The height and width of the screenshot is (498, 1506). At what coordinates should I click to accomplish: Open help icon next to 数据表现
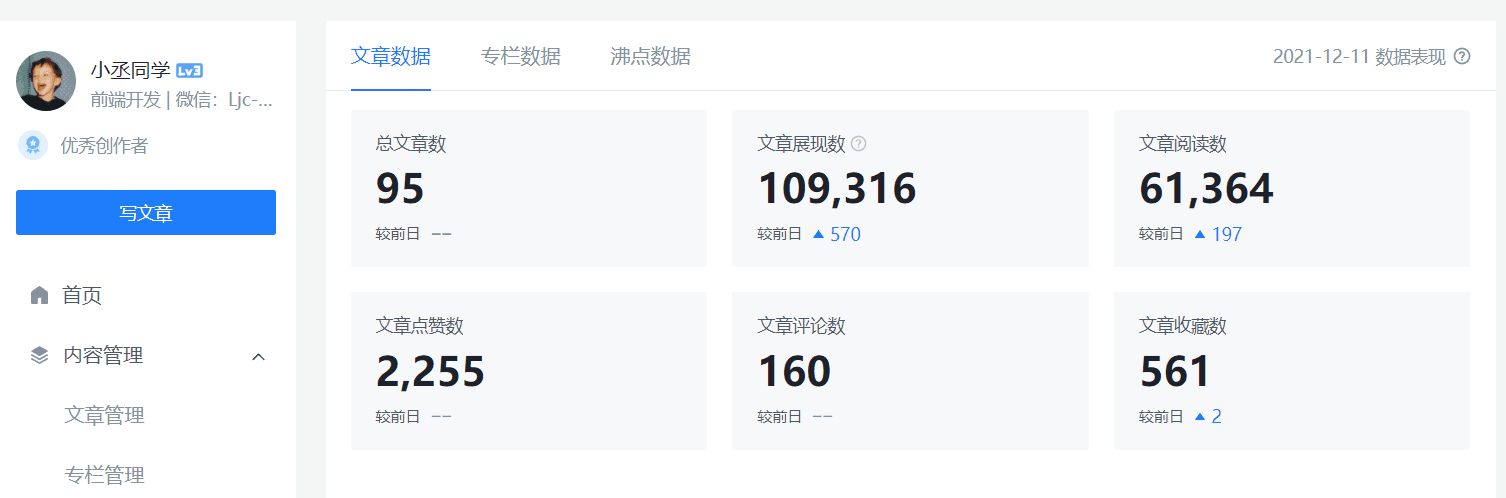tap(1462, 56)
